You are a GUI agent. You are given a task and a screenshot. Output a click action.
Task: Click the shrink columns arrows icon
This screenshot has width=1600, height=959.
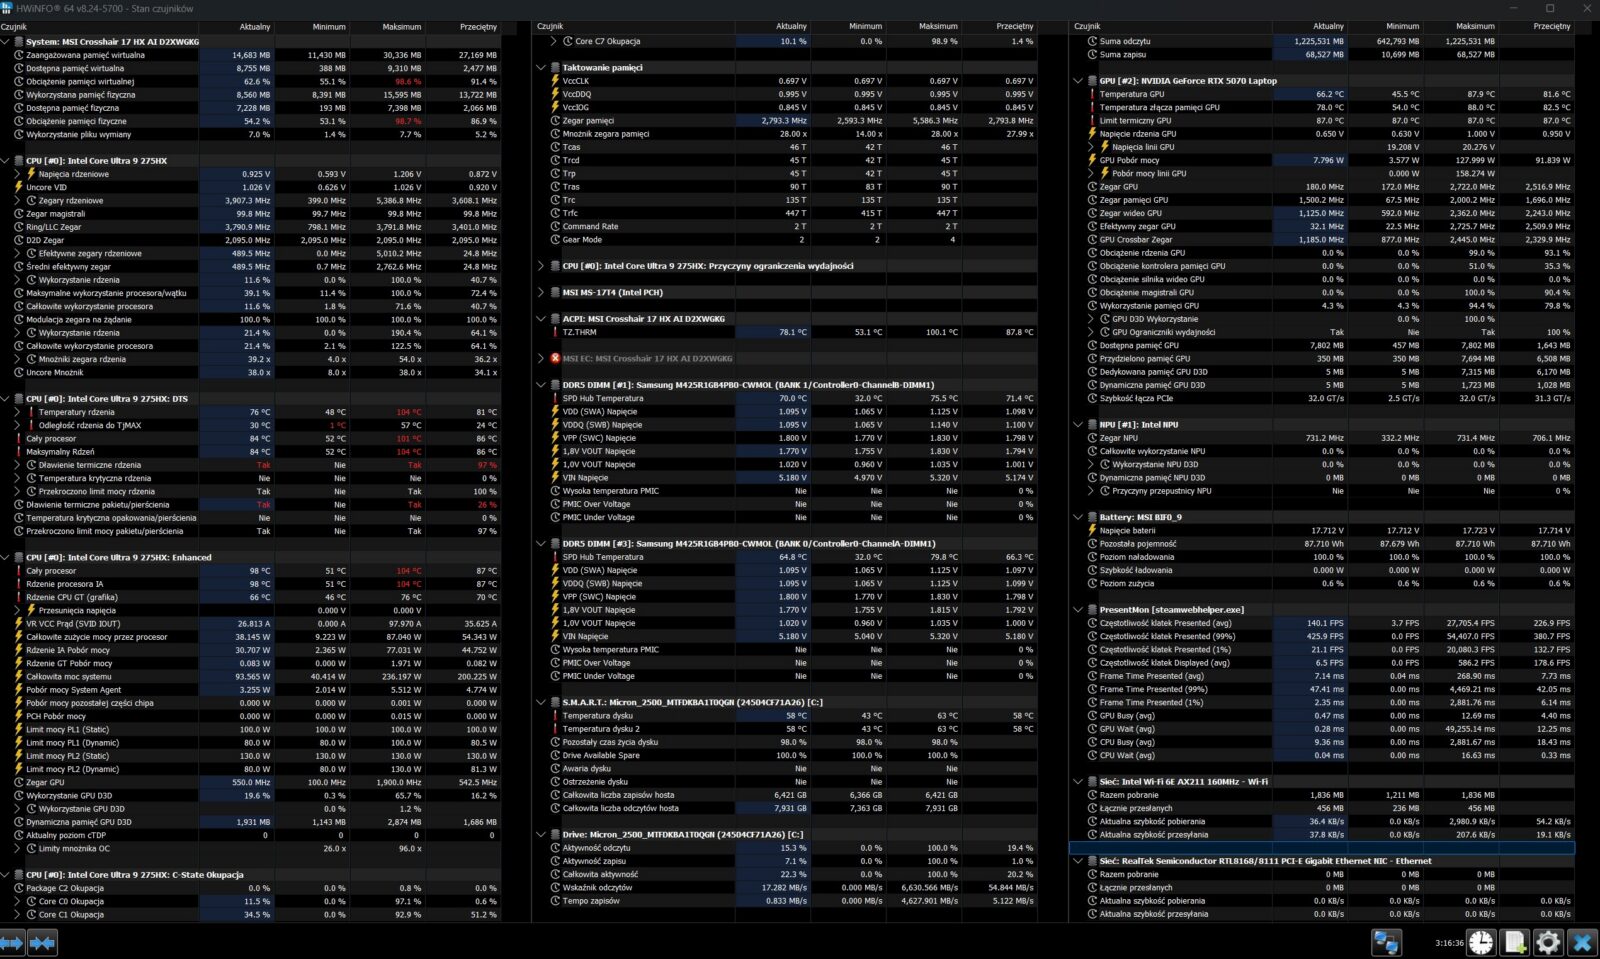click(43, 943)
